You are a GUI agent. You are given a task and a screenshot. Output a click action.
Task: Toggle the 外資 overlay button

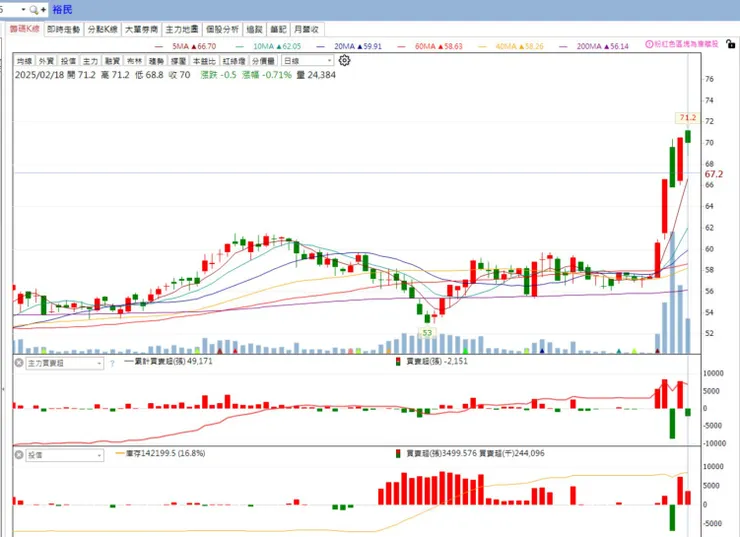pos(46,61)
